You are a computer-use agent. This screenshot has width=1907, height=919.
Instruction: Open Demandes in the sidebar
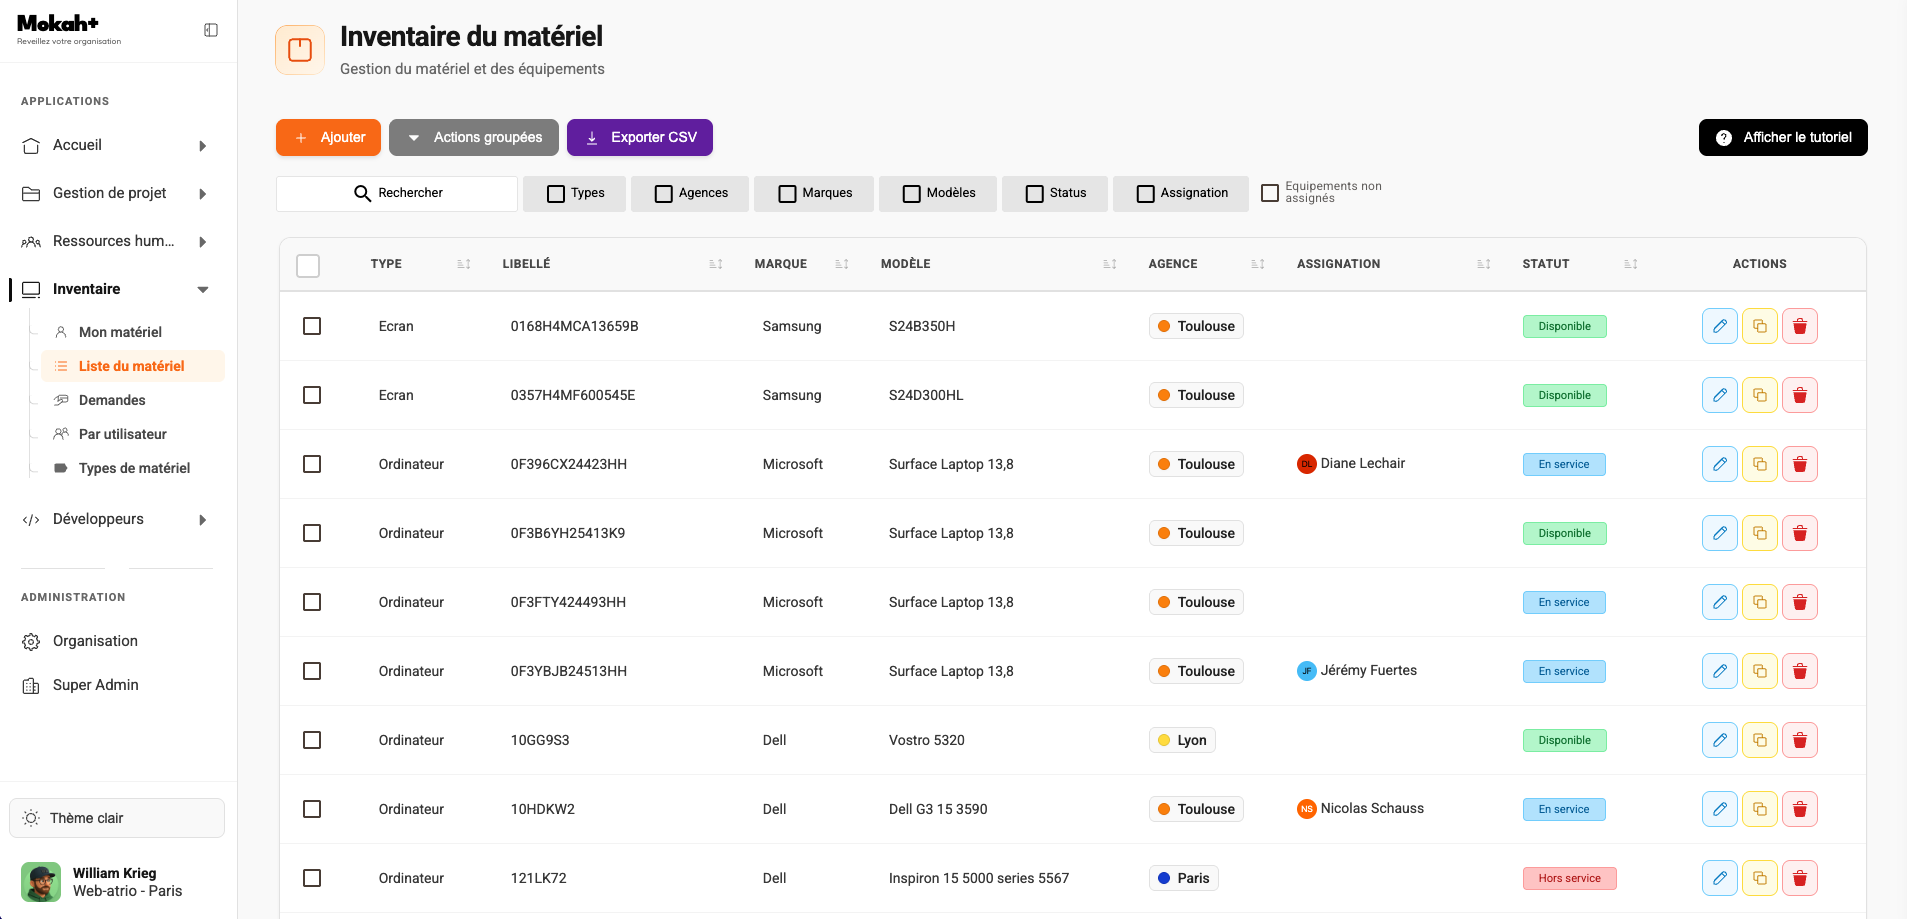coord(112,400)
